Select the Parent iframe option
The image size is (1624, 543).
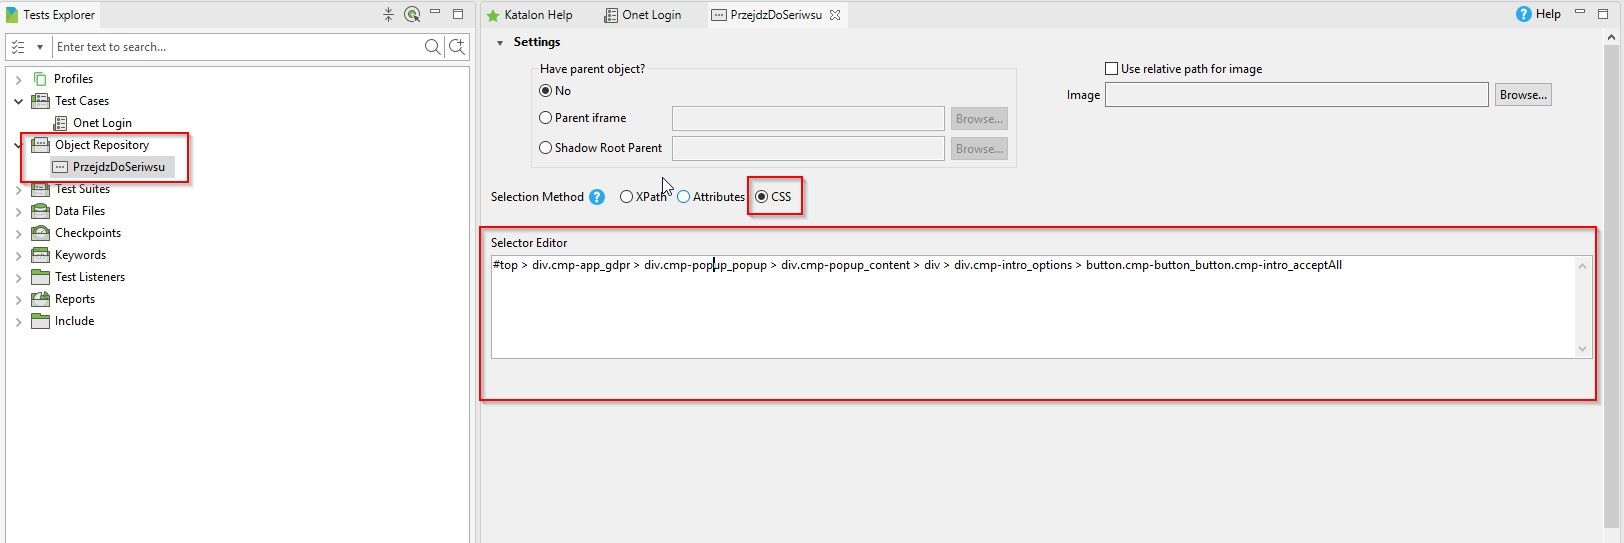(546, 118)
